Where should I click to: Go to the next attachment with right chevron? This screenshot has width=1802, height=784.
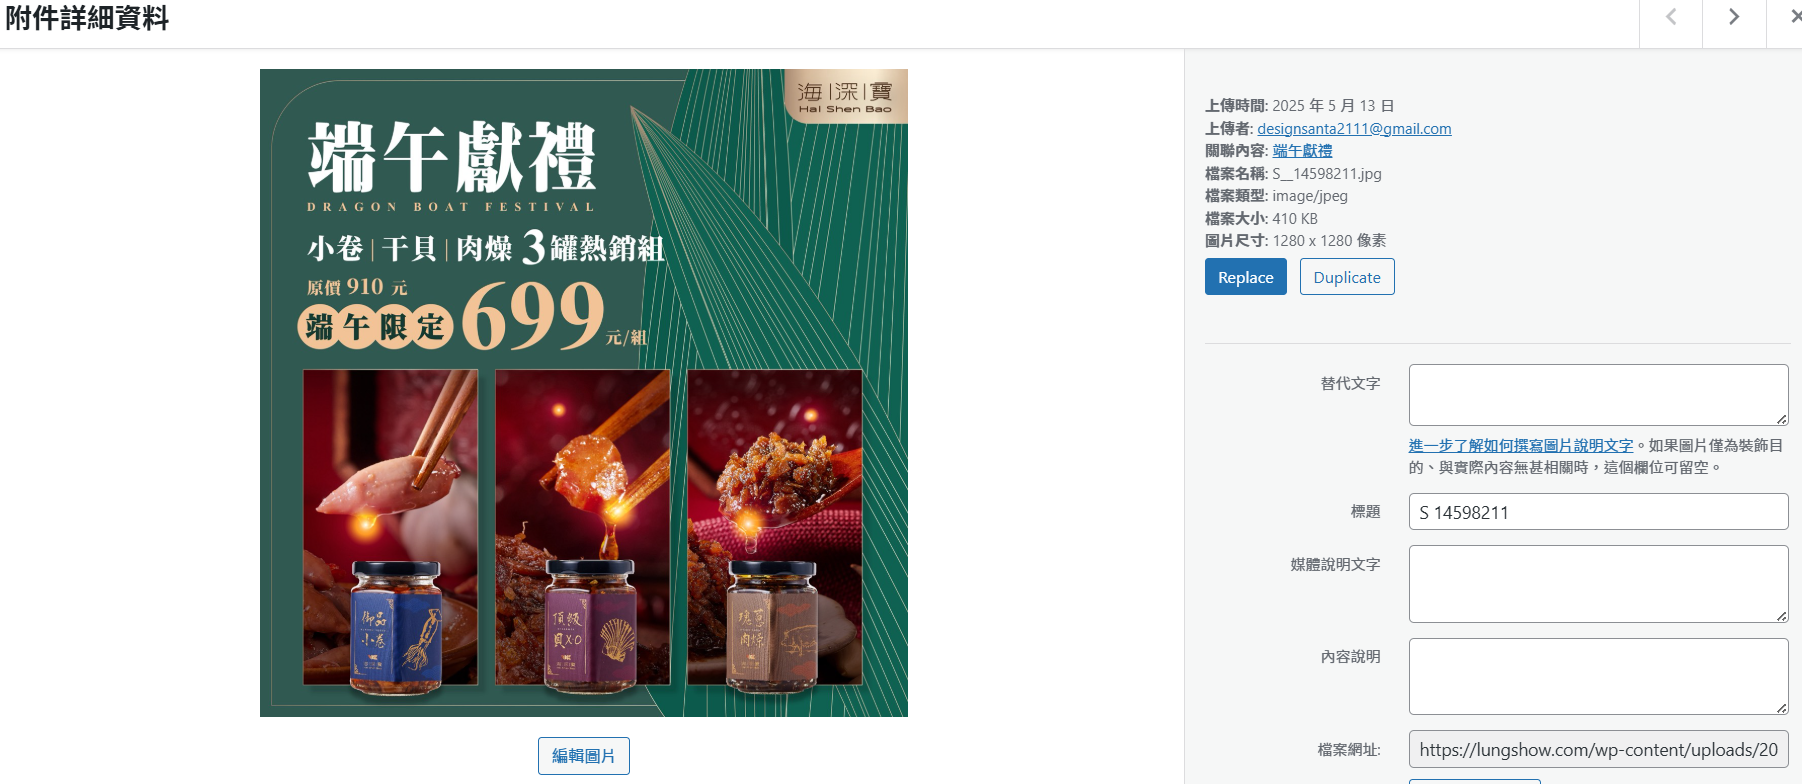point(1734,17)
